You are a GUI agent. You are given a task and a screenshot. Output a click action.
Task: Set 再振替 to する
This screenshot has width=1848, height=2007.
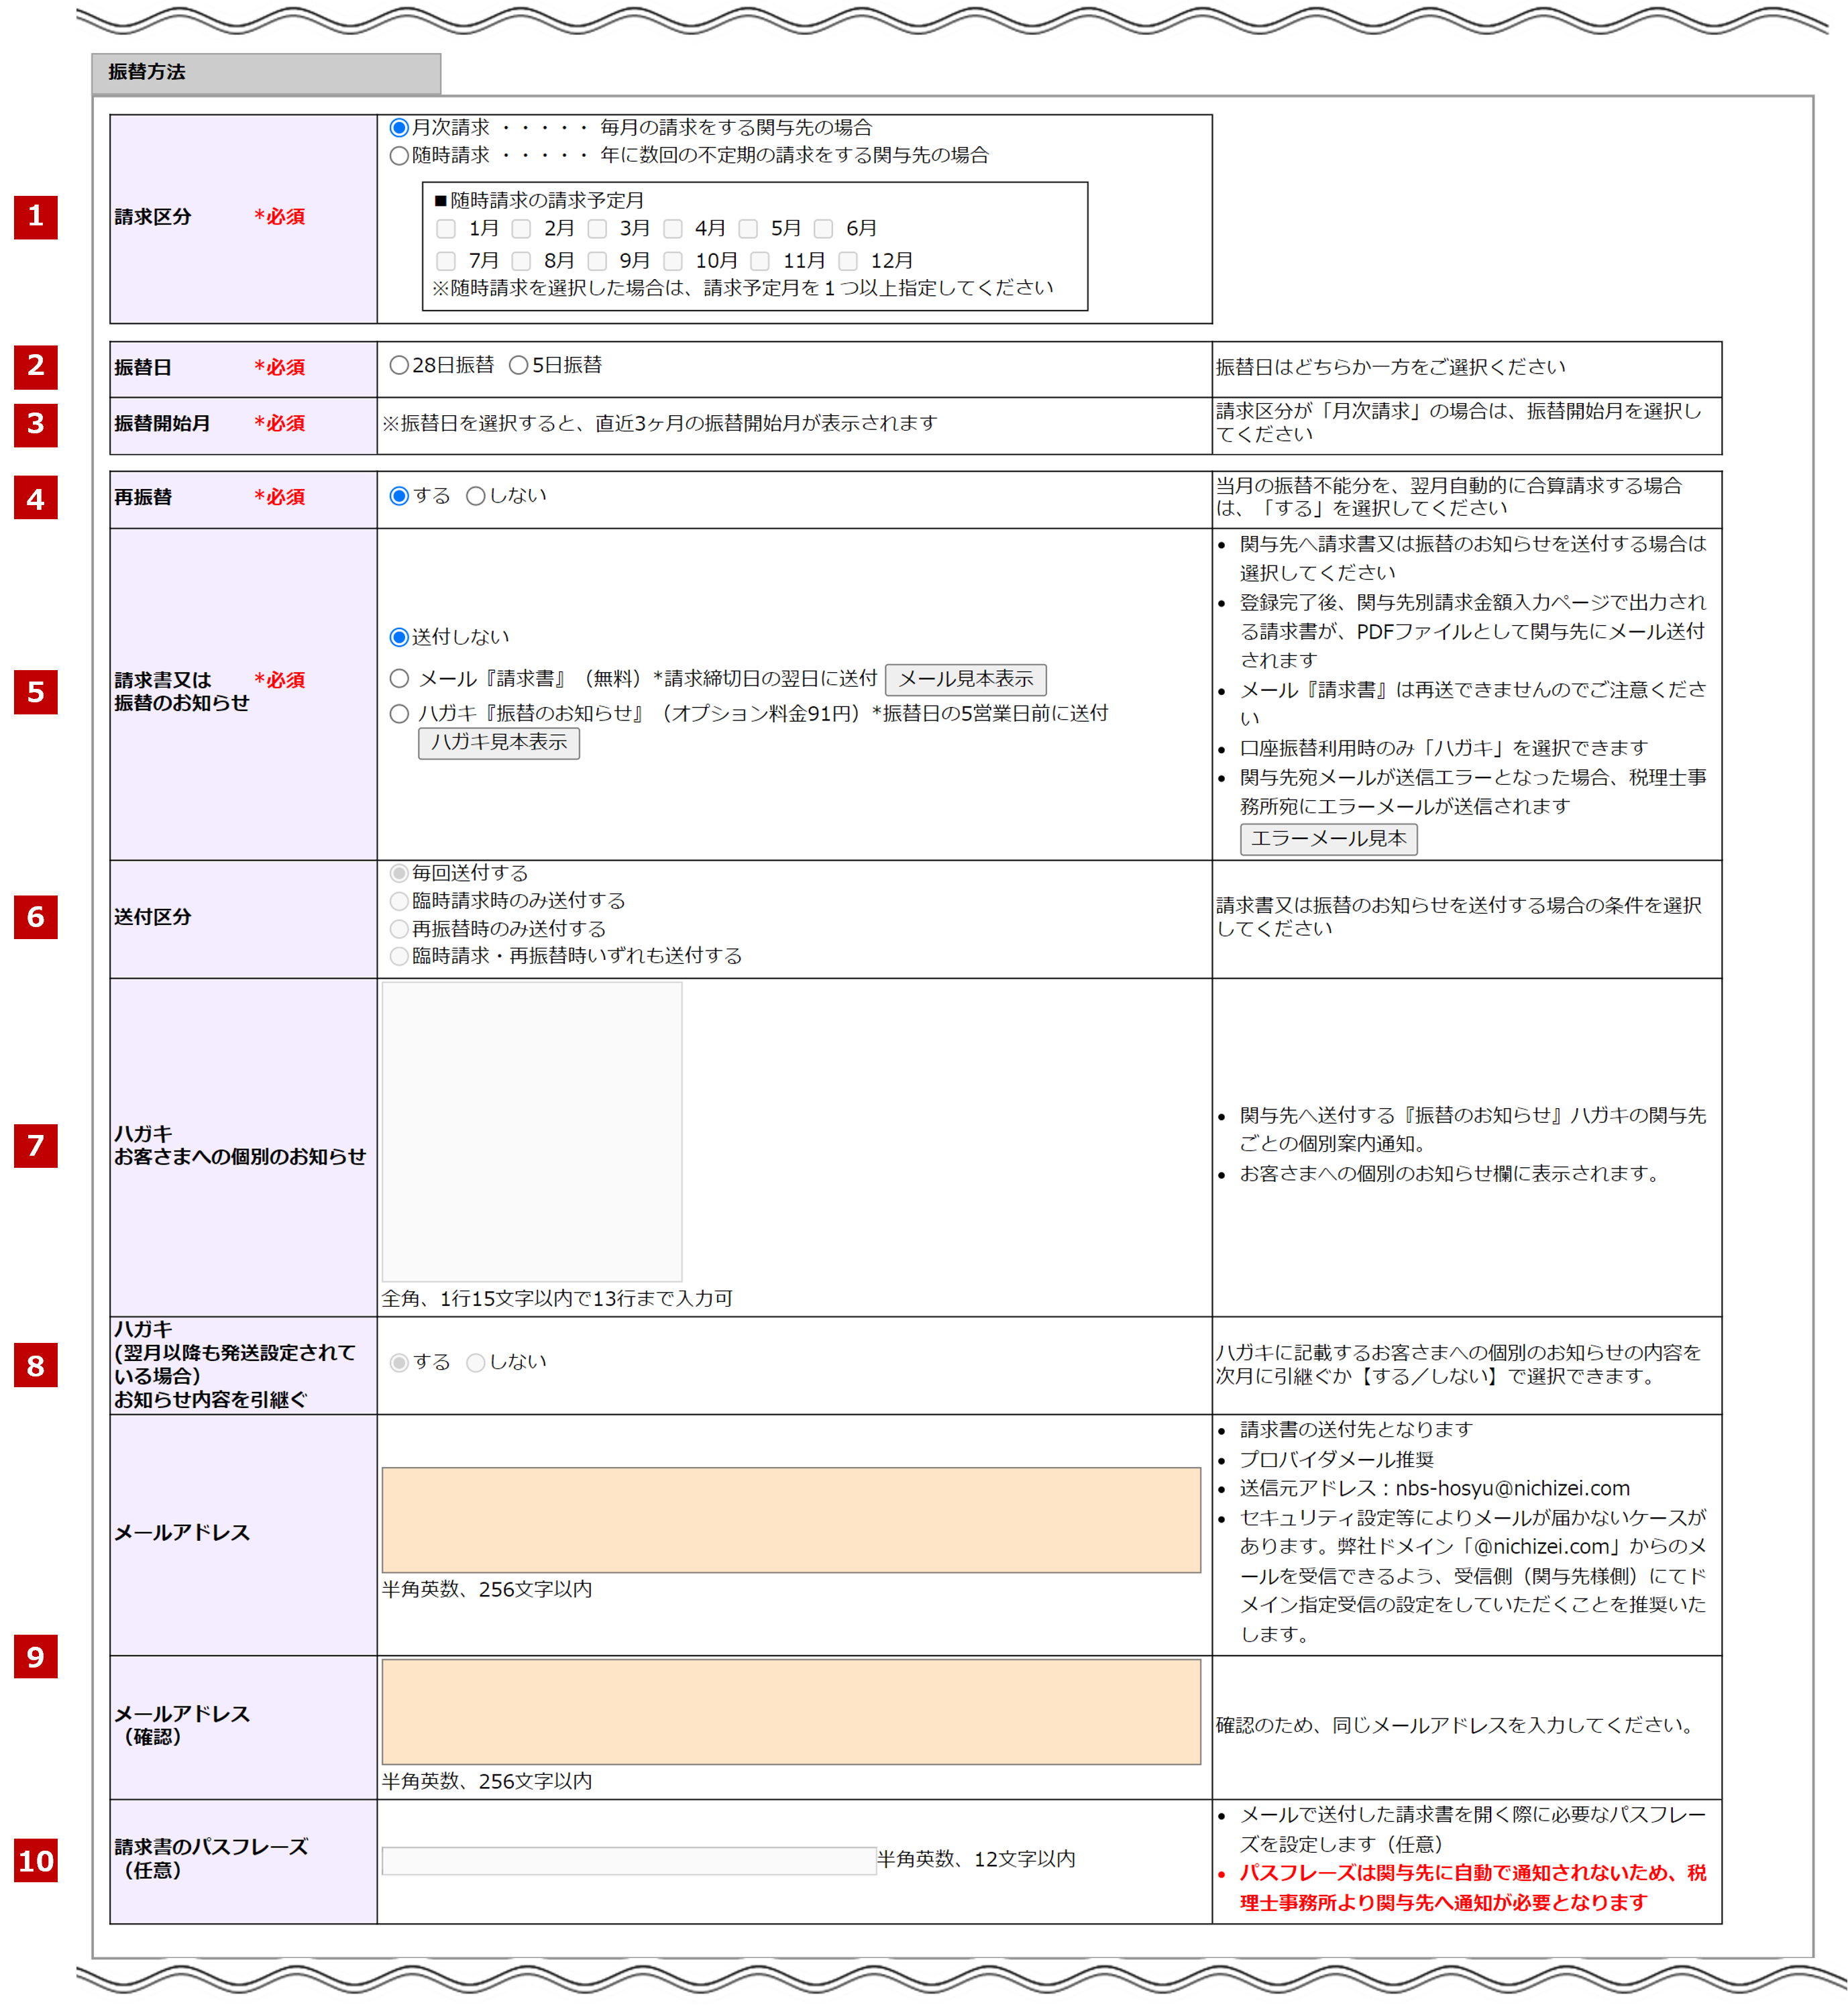click(399, 496)
